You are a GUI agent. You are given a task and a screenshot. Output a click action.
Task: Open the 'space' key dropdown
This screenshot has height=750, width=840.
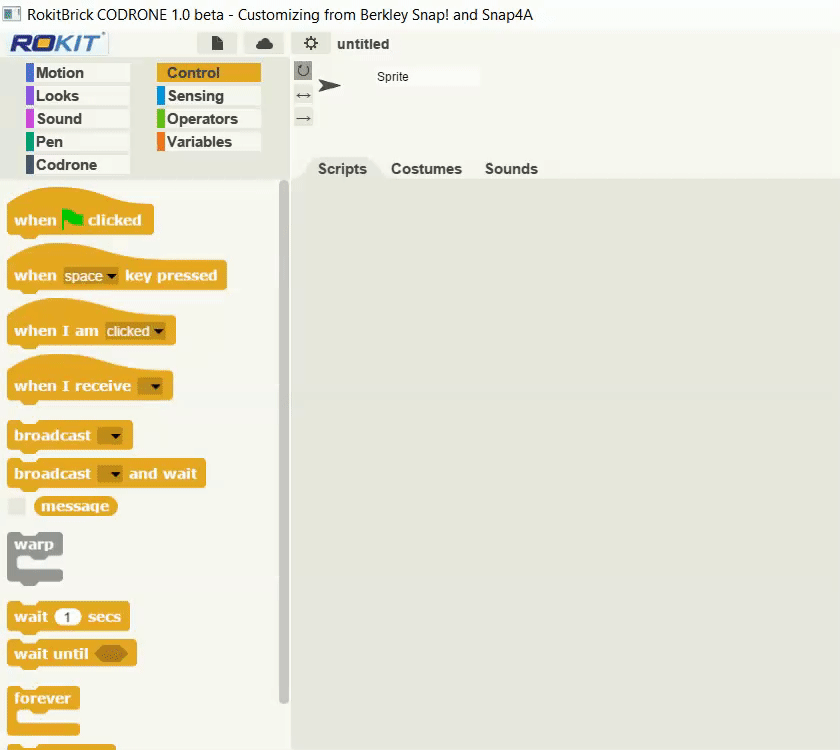coord(91,276)
